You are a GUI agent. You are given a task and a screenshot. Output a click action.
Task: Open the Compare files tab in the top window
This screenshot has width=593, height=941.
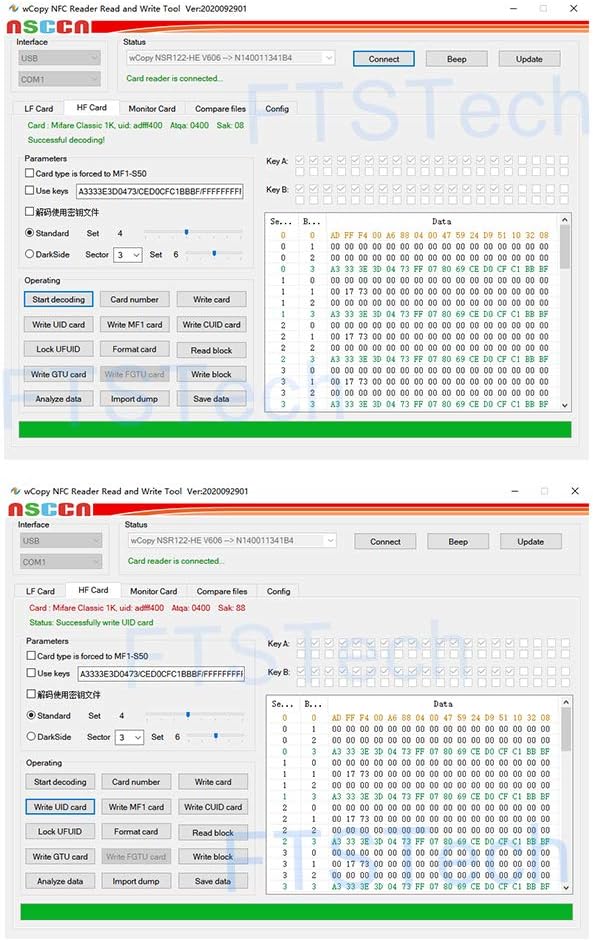click(220, 109)
